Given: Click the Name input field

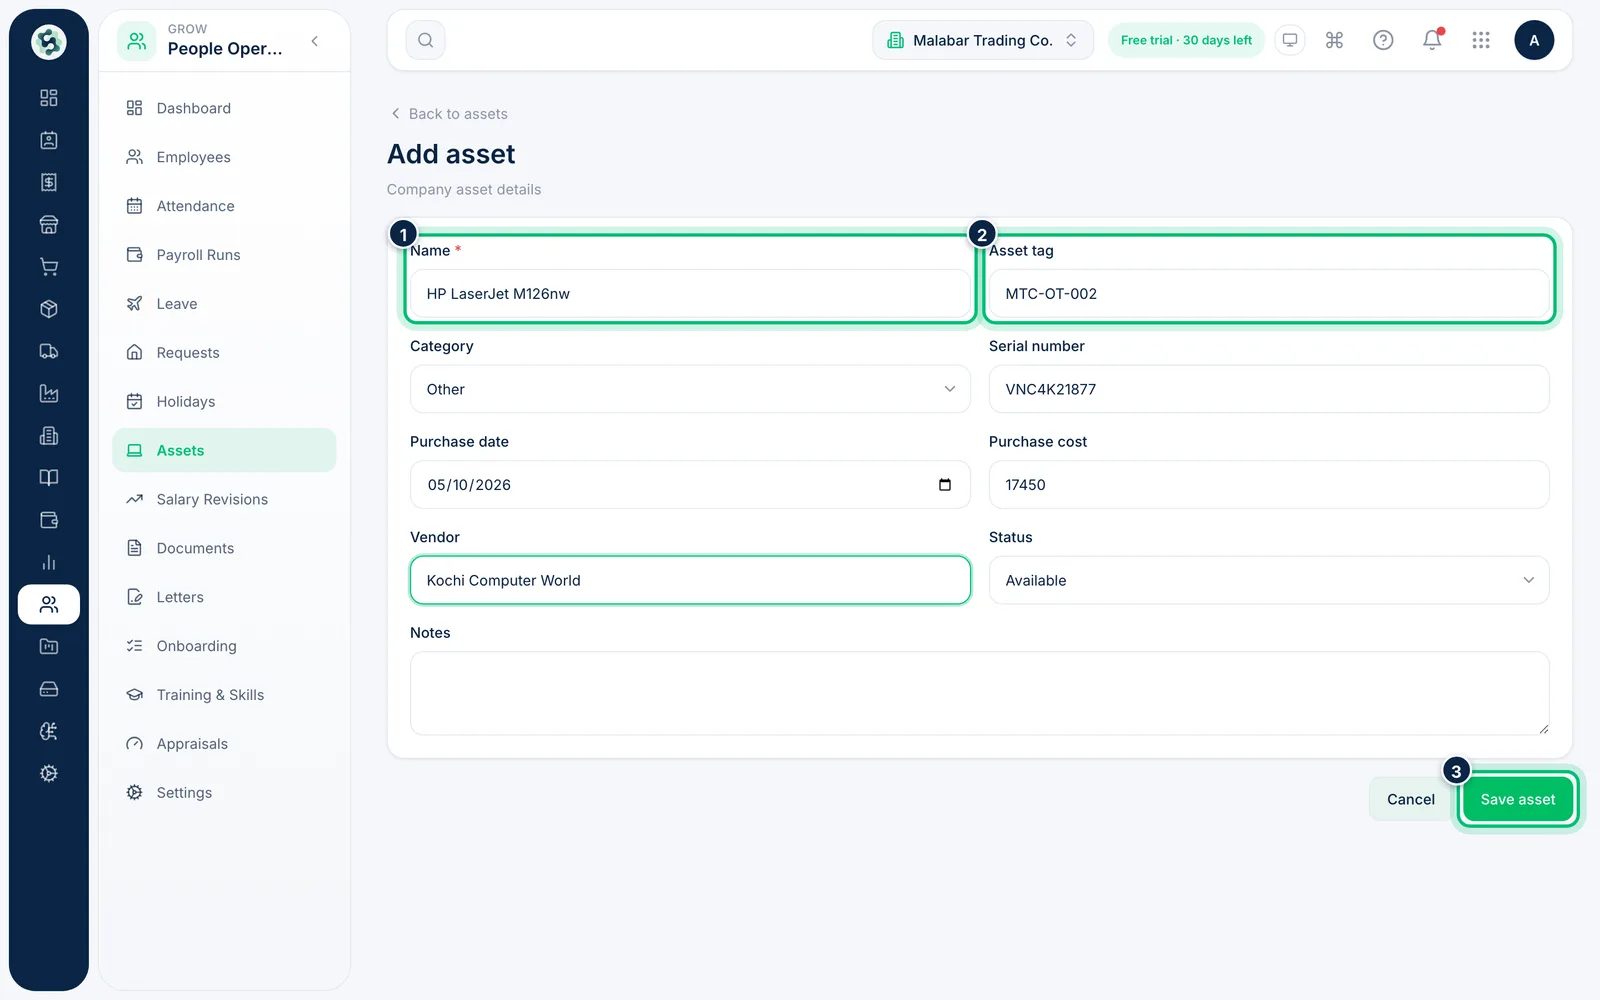Looking at the screenshot, I should [x=690, y=294].
